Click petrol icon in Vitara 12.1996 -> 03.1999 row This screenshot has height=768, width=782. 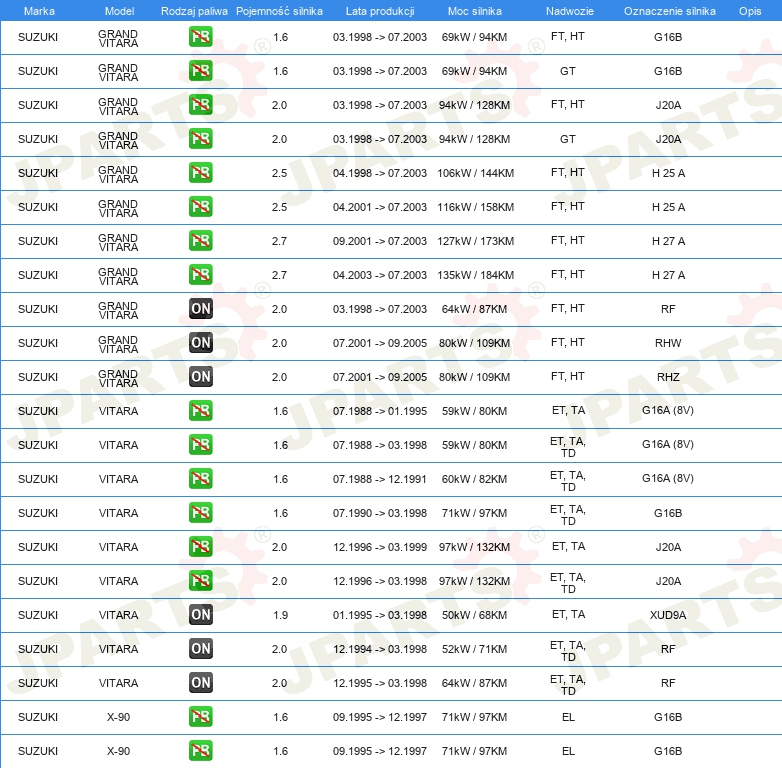(200, 546)
